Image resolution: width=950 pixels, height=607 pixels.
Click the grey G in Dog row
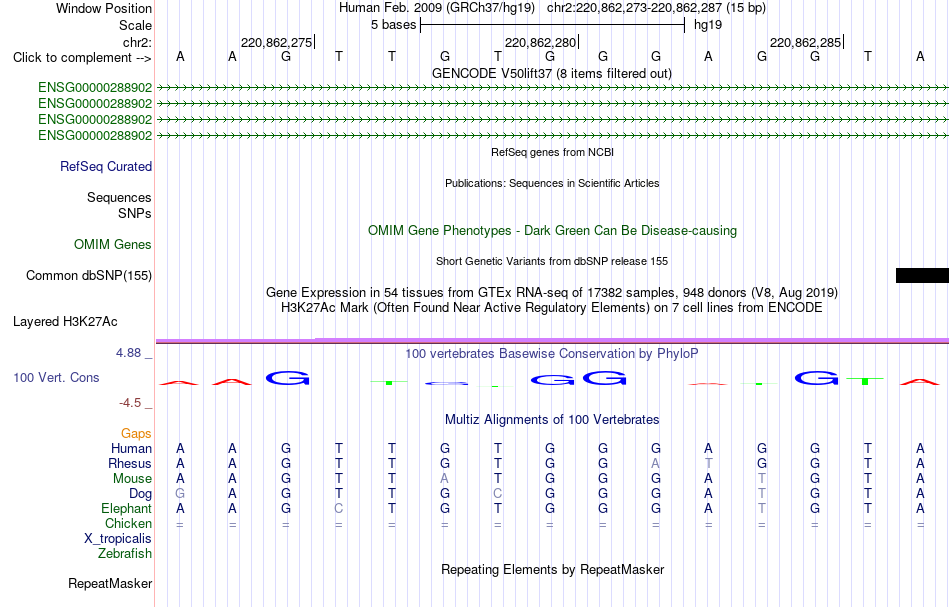pos(180,494)
